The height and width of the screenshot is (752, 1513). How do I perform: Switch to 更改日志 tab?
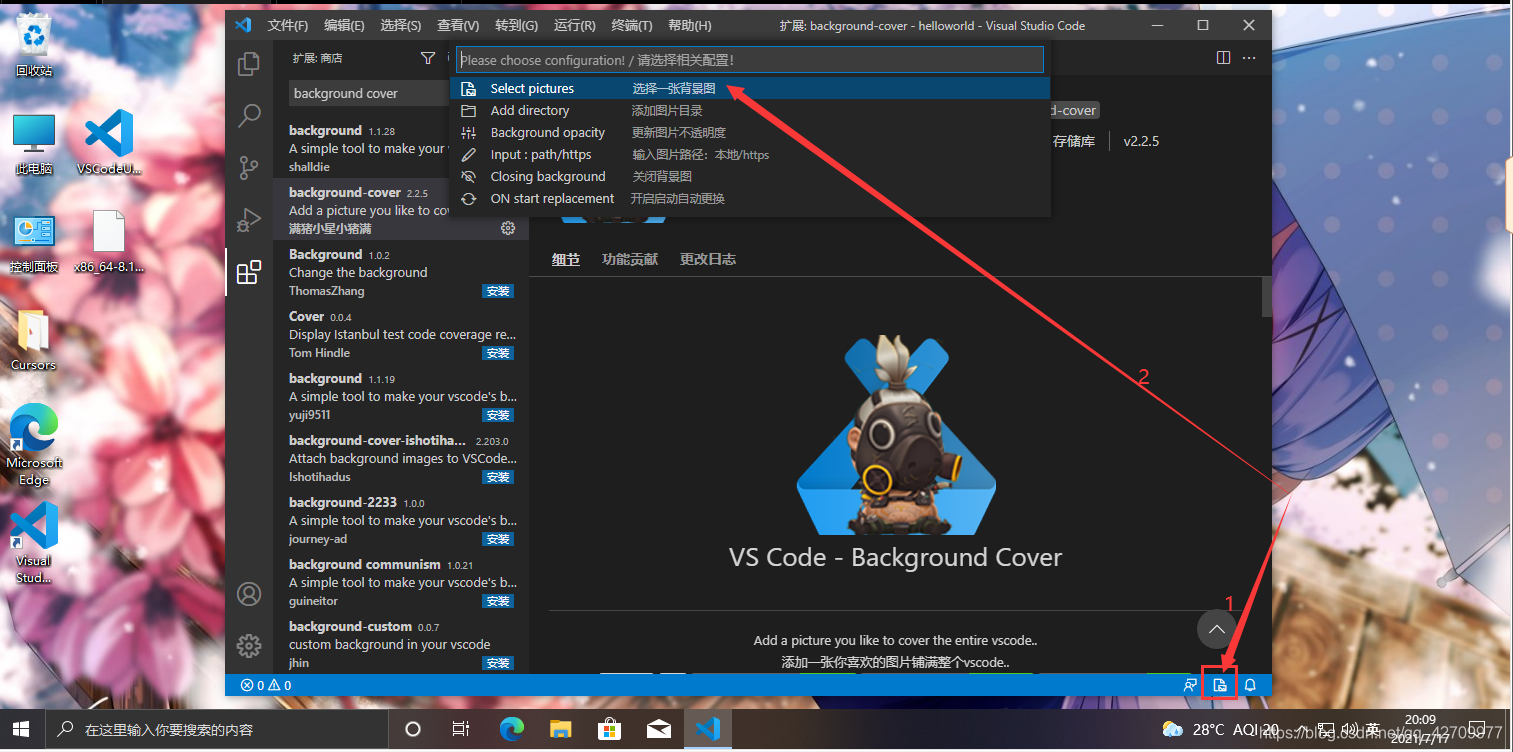click(x=708, y=259)
